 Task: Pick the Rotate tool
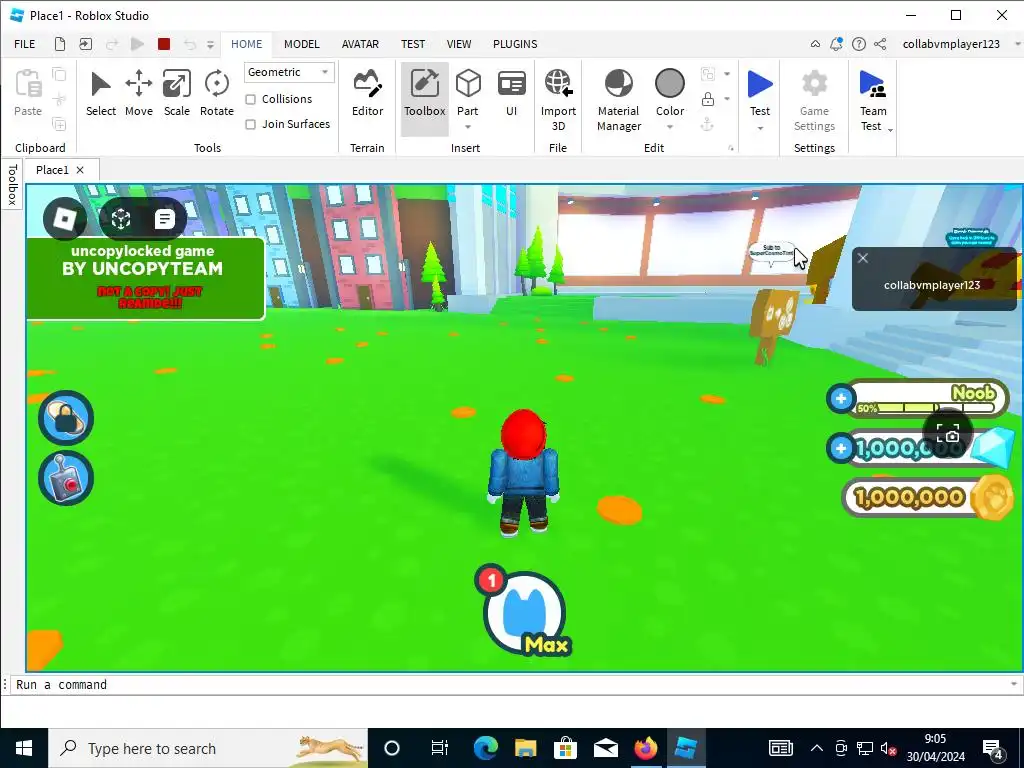(x=217, y=93)
